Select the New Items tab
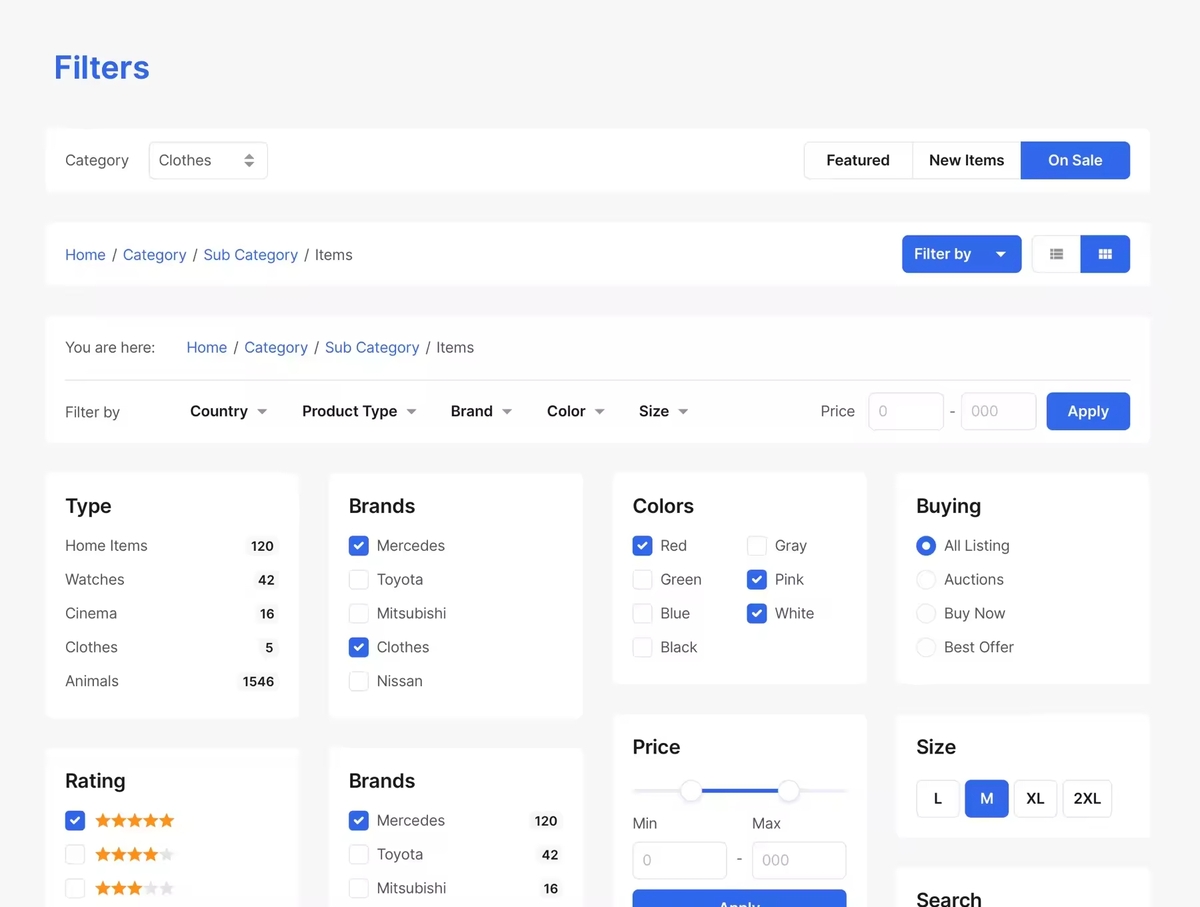Image resolution: width=1200 pixels, height=907 pixels. coord(966,160)
